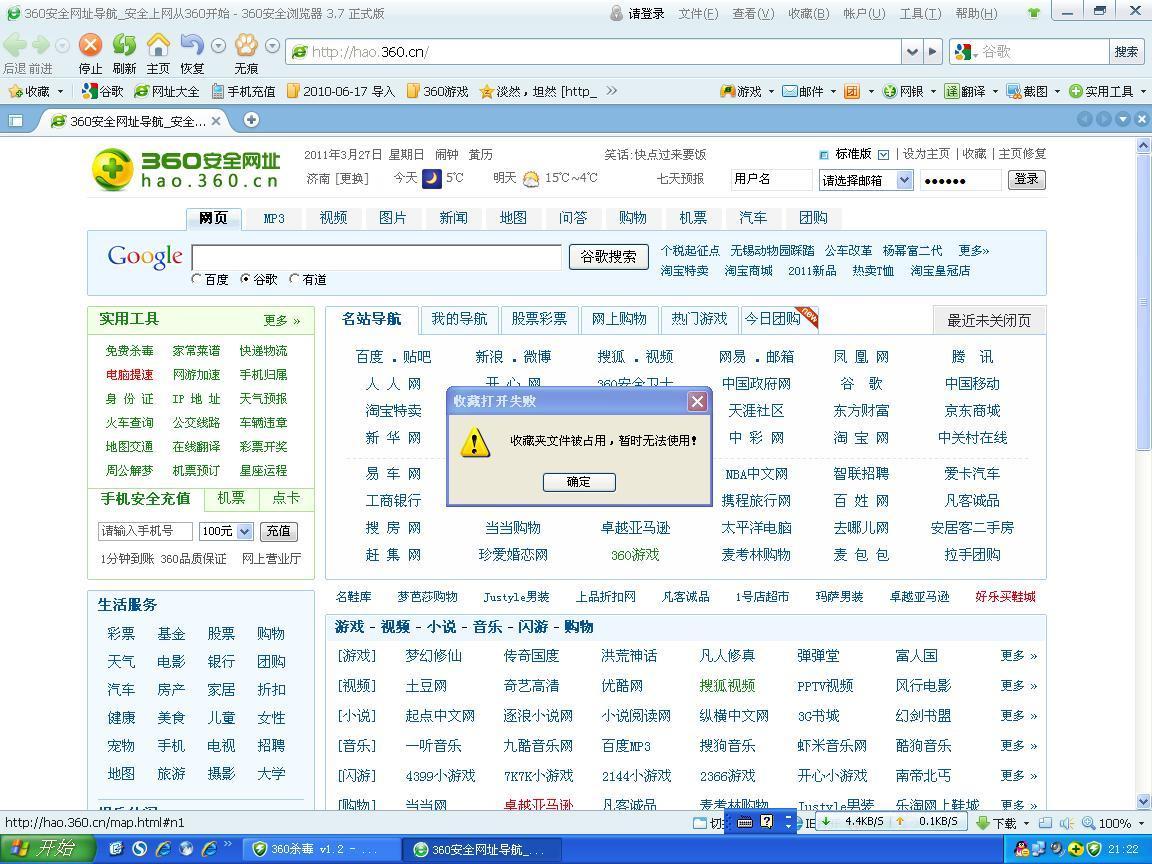This screenshot has width=1152, height=864.
Task: Go to Home page house icon
Action: 158,46
